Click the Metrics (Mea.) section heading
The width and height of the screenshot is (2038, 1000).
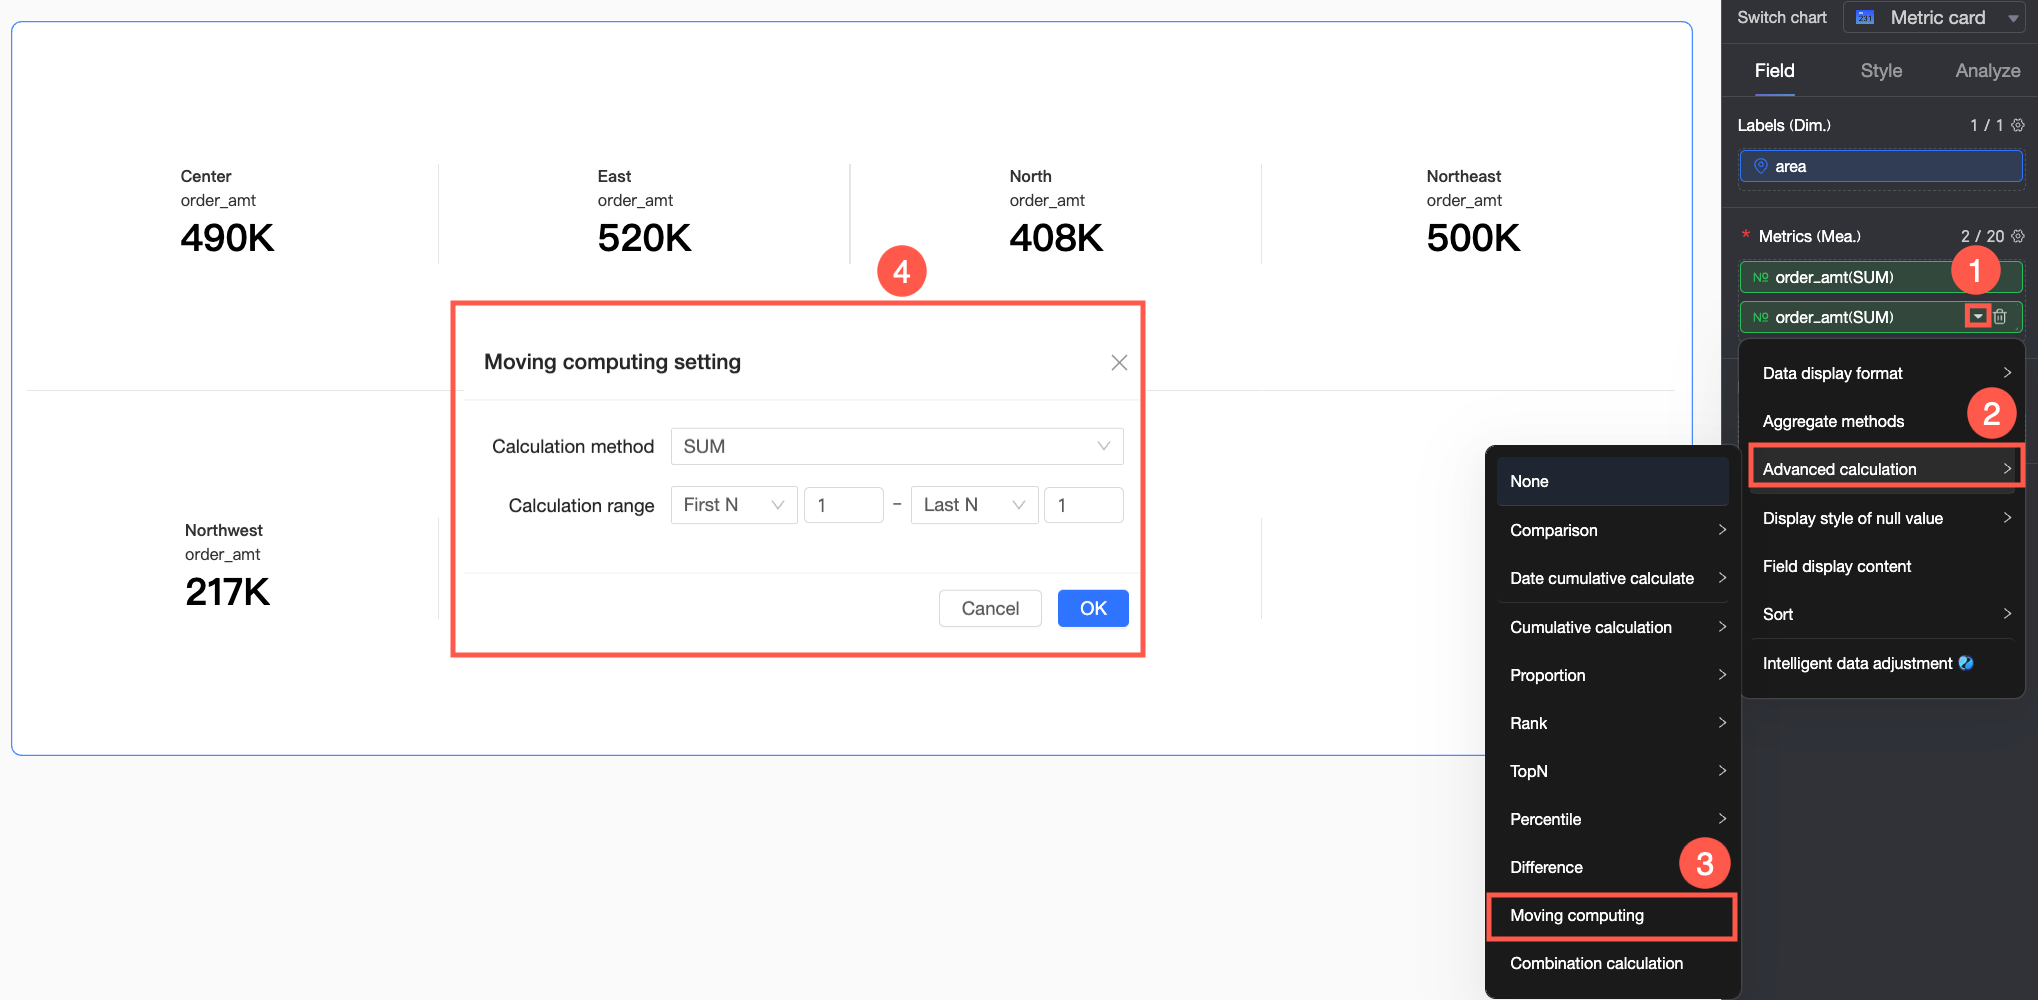tap(1810, 236)
